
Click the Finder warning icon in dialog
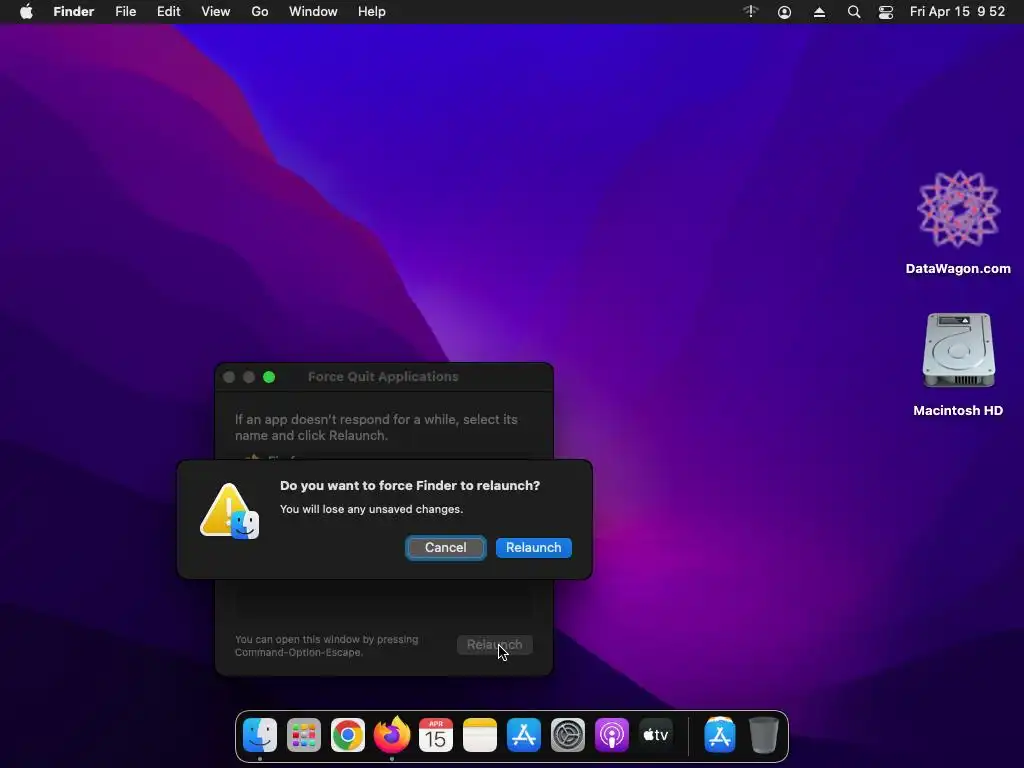pyautogui.click(x=230, y=511)
